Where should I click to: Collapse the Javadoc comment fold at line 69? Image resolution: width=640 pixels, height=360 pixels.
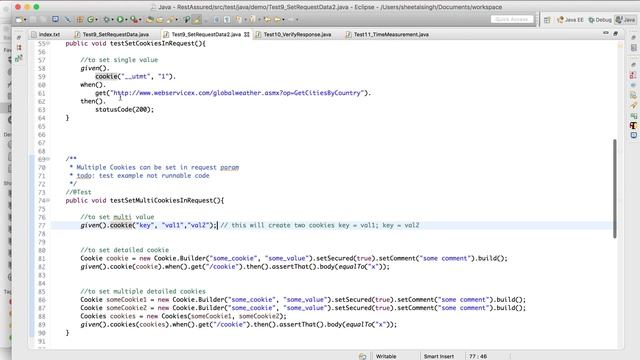tap(48, 159)
